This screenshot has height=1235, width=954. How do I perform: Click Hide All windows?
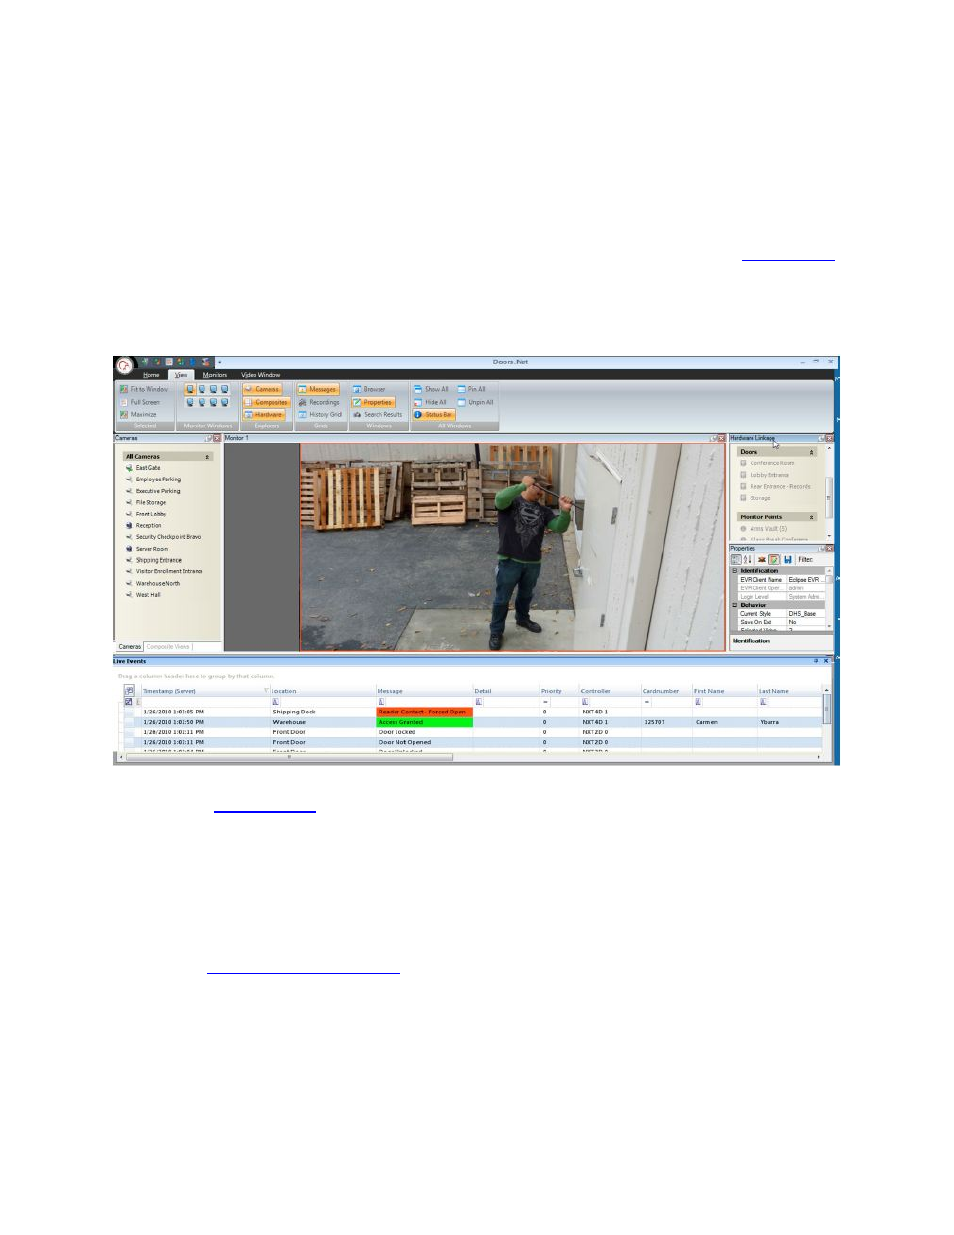[430, 402]
